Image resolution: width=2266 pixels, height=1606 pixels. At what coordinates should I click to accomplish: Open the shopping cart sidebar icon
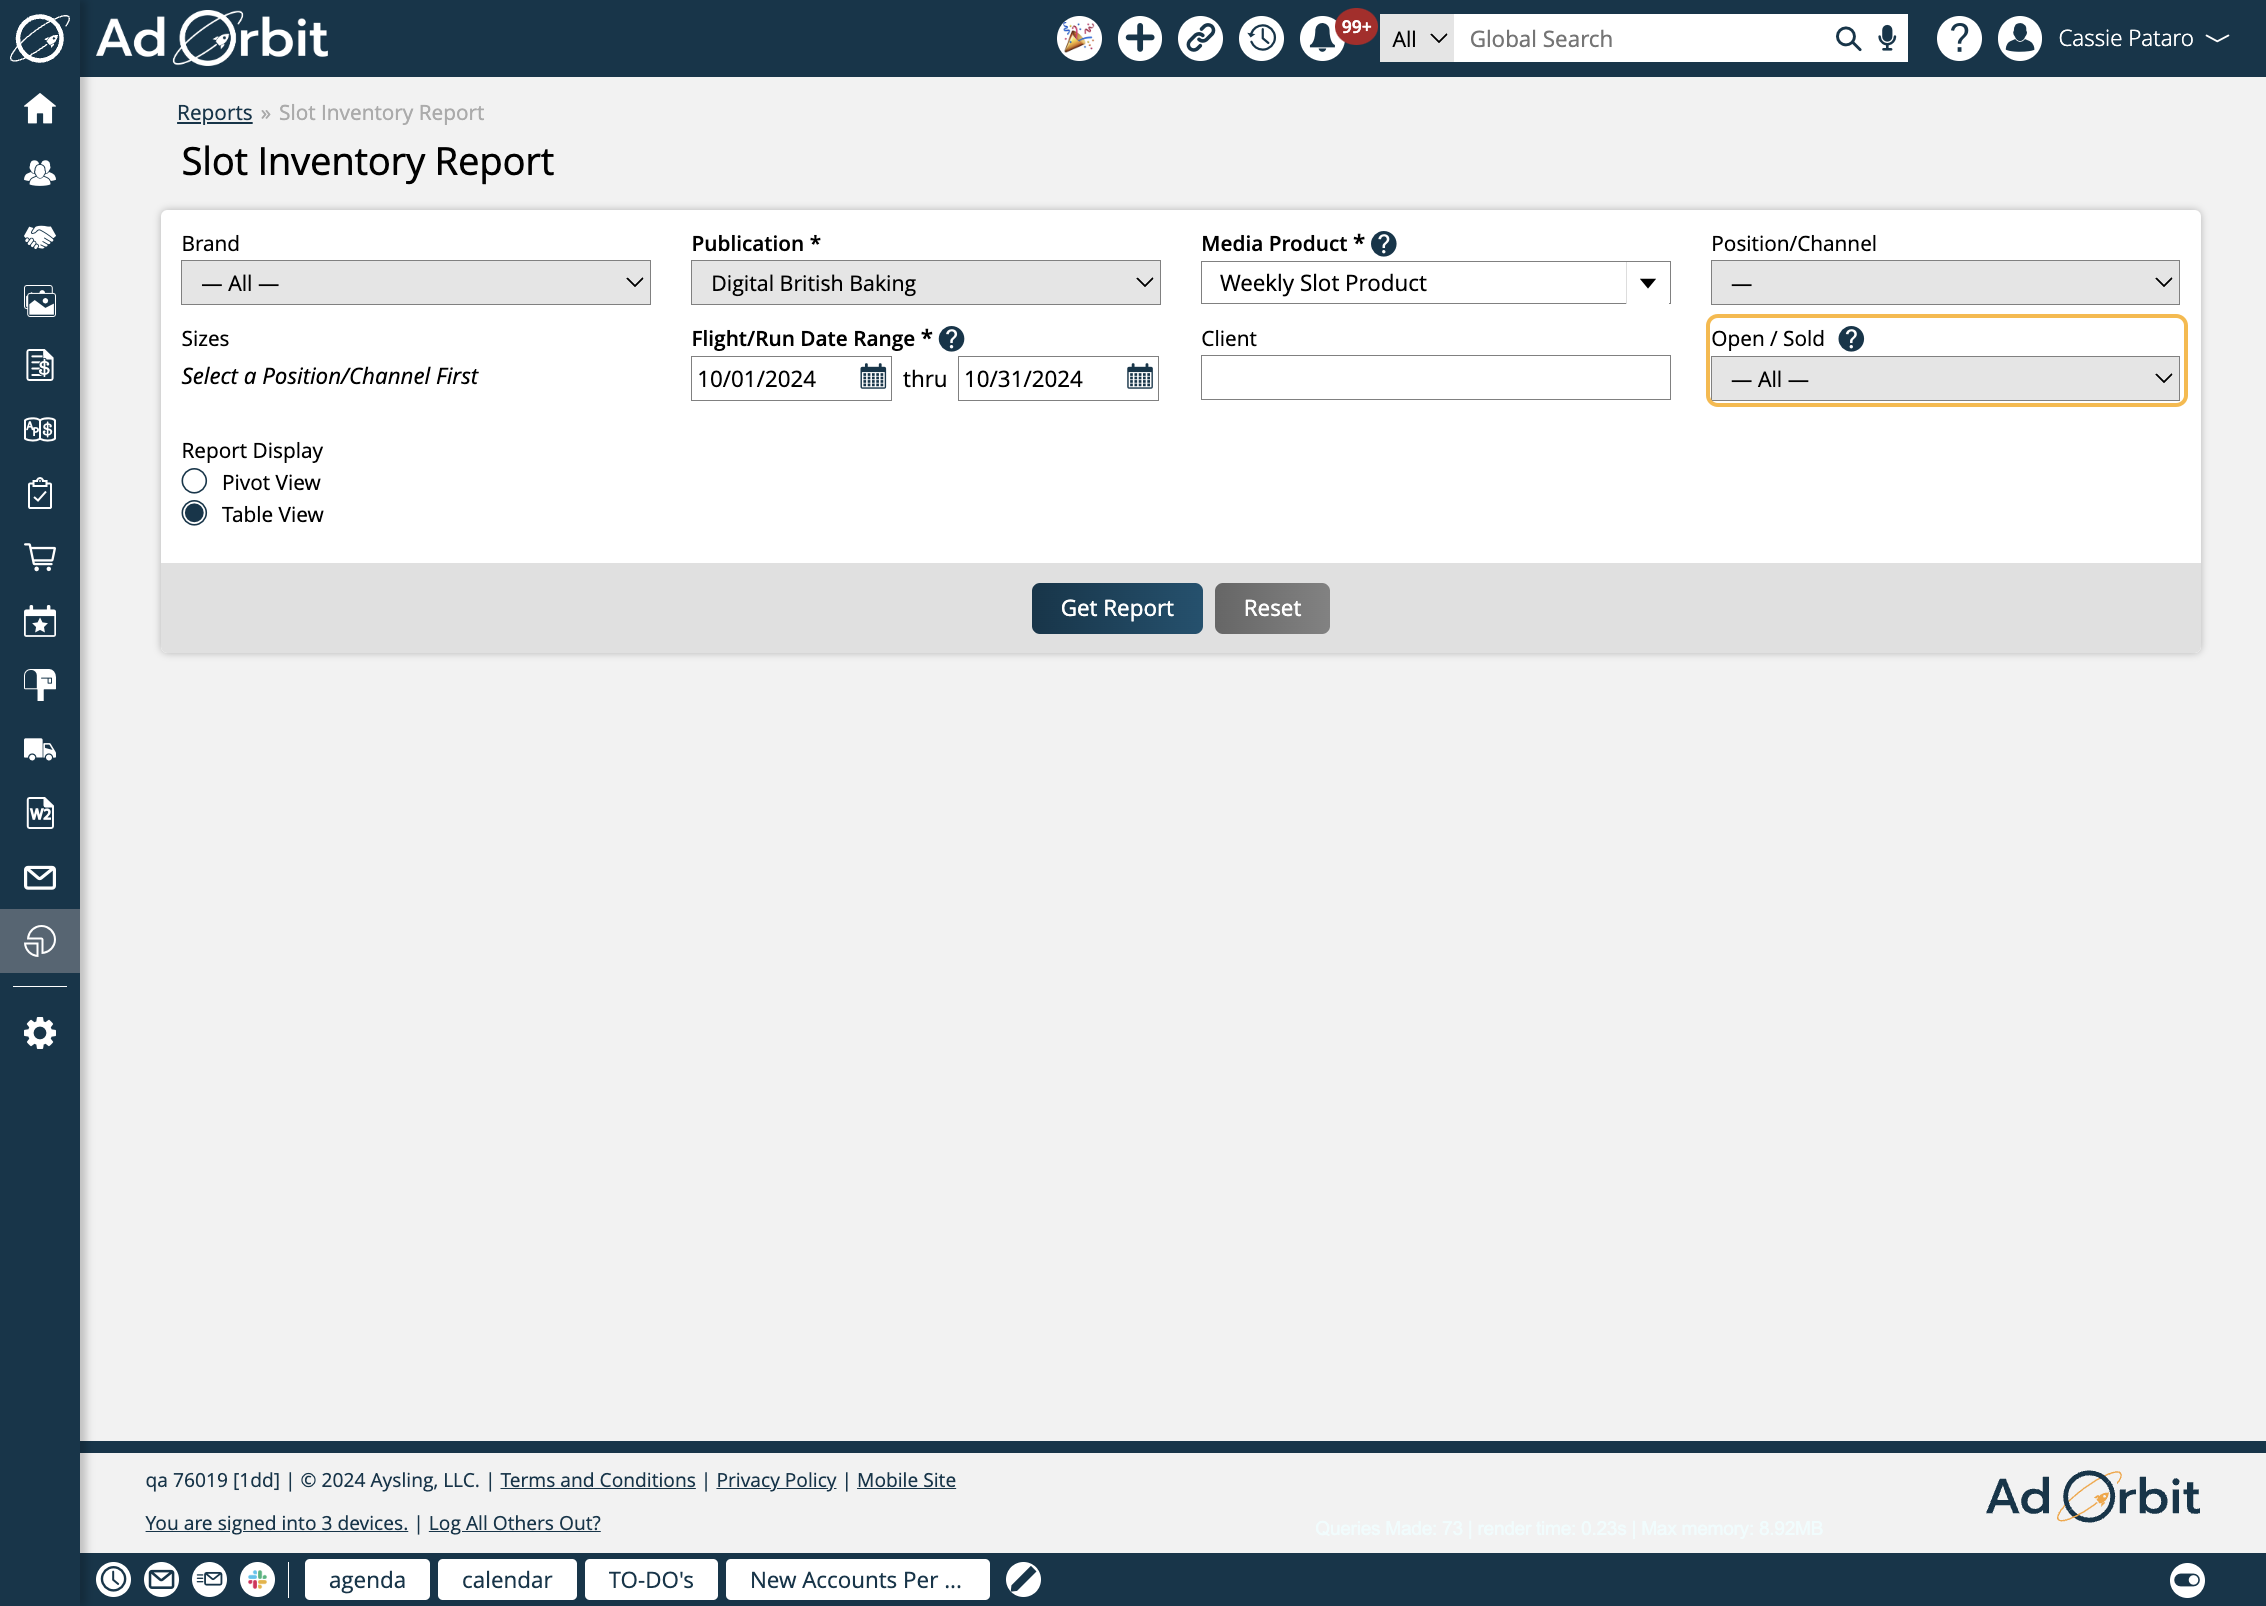coord(40,557)
